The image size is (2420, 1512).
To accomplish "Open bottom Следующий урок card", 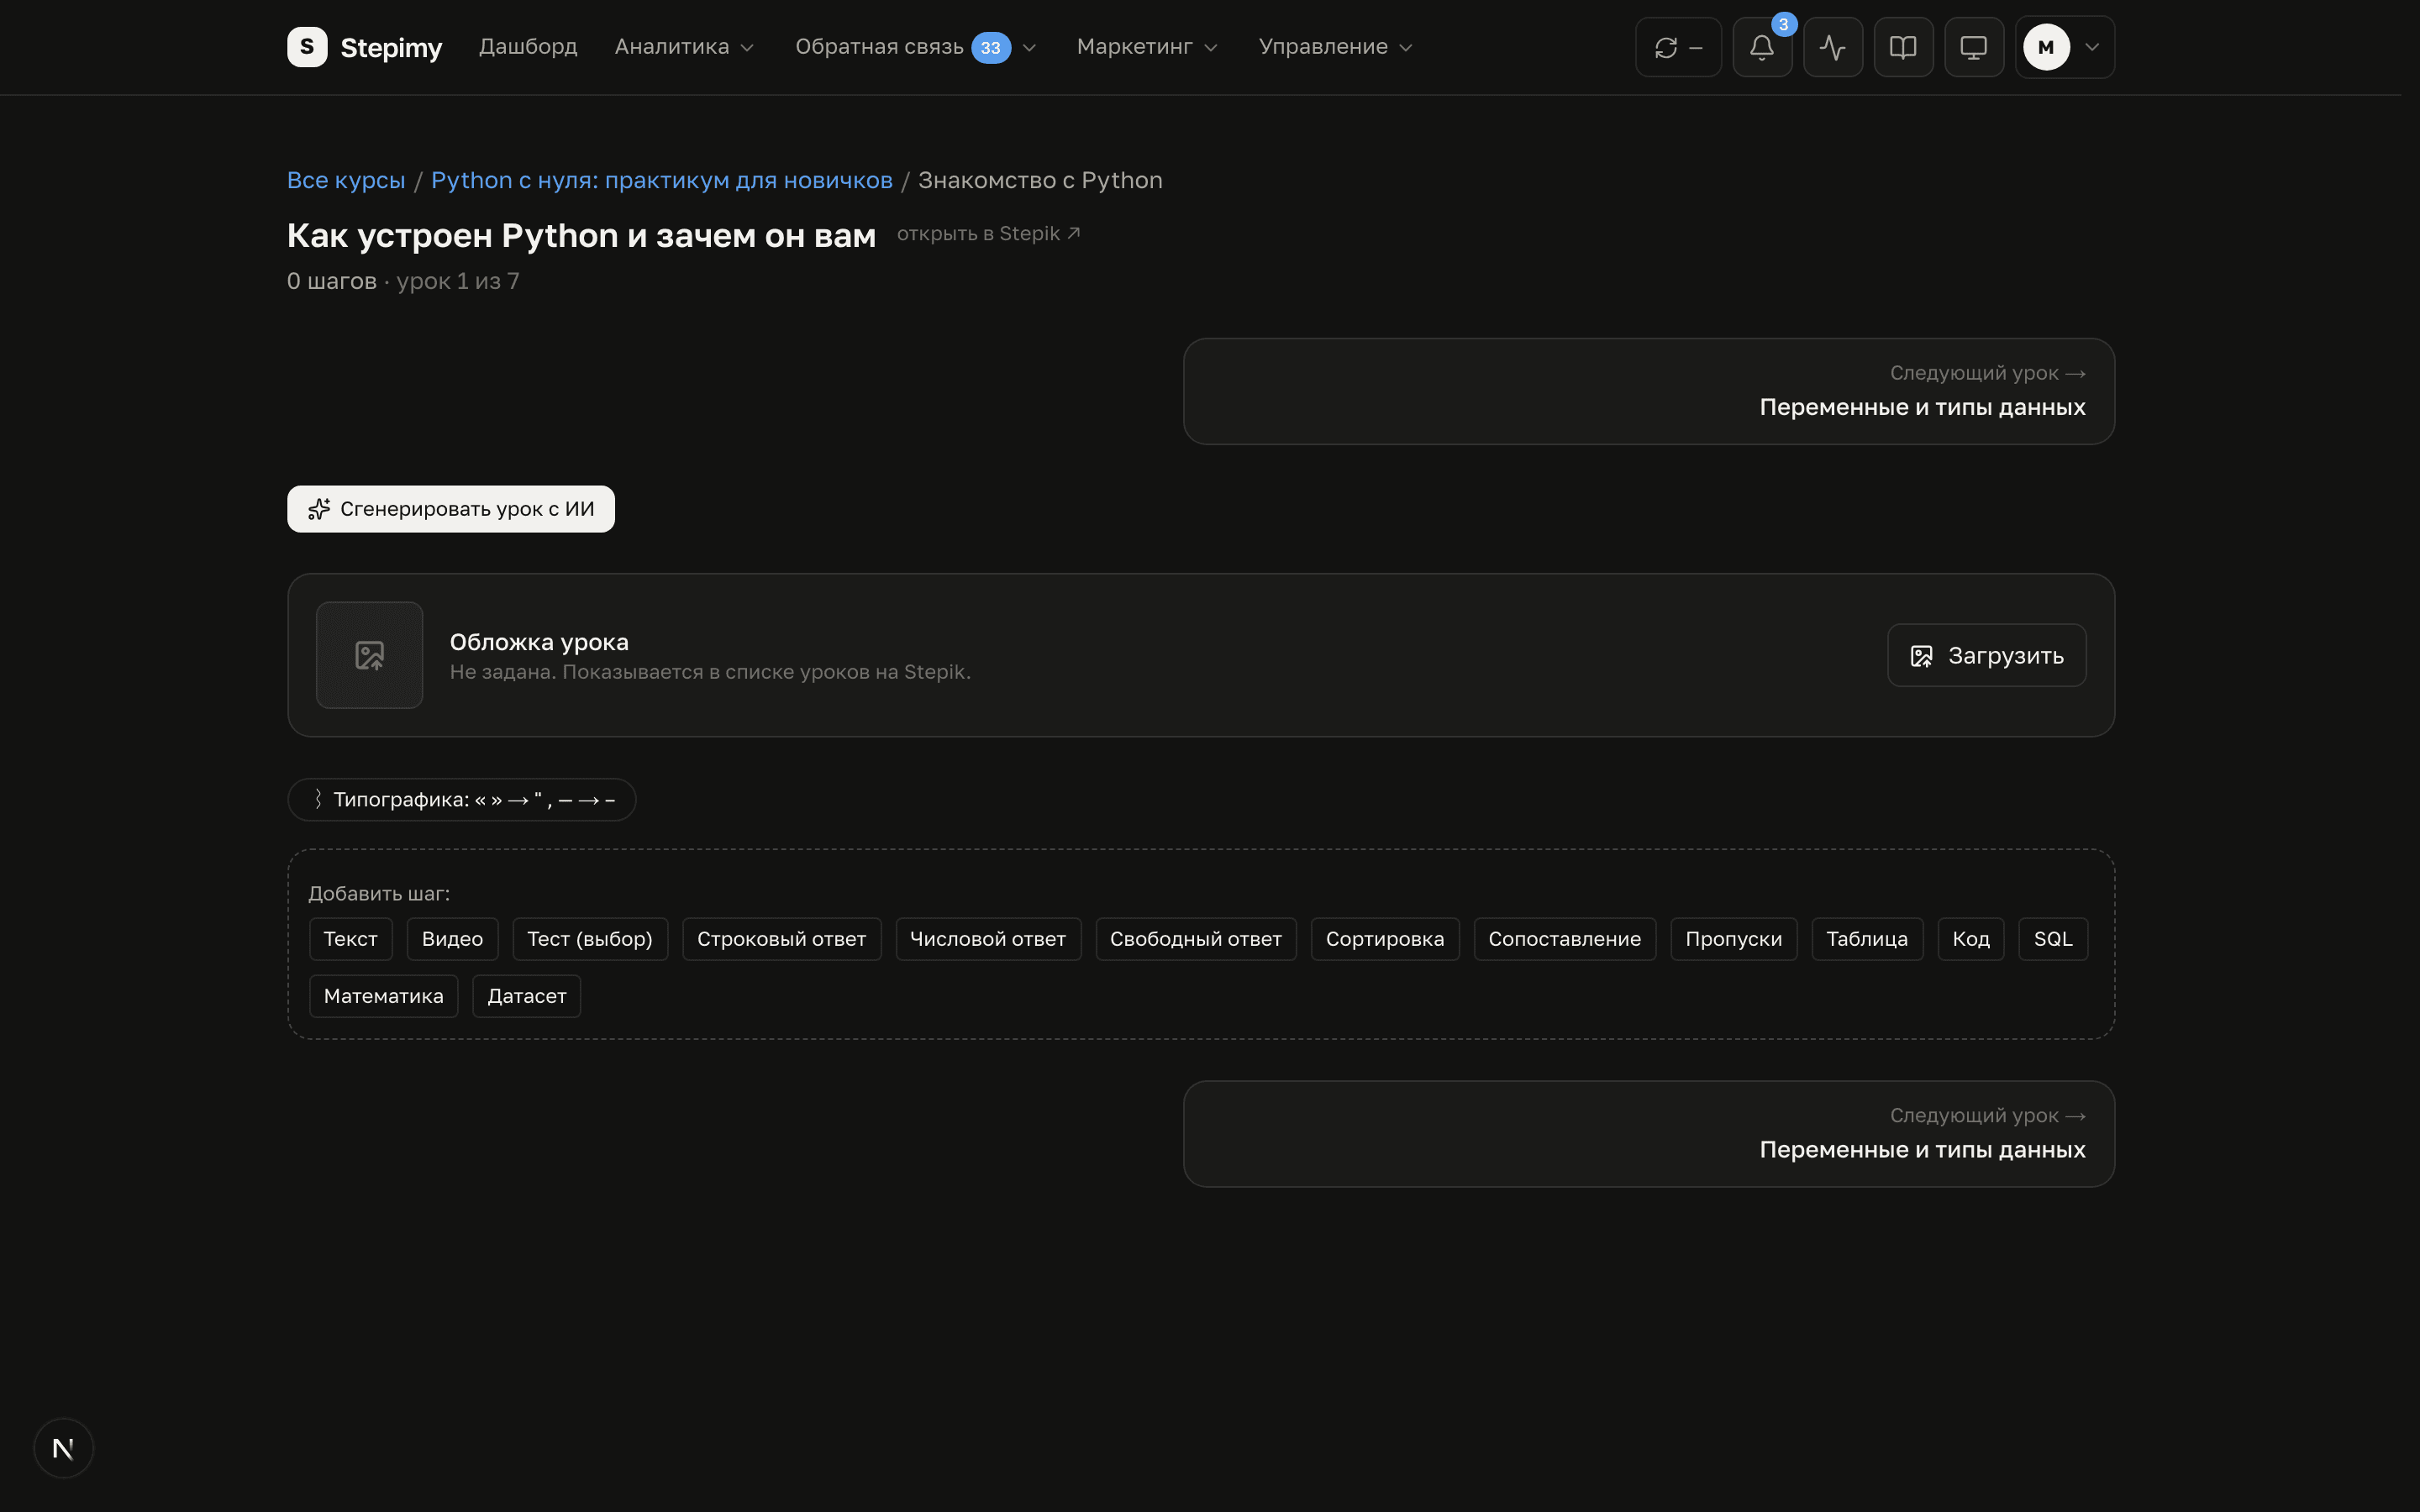I will pos(1648,1133).
